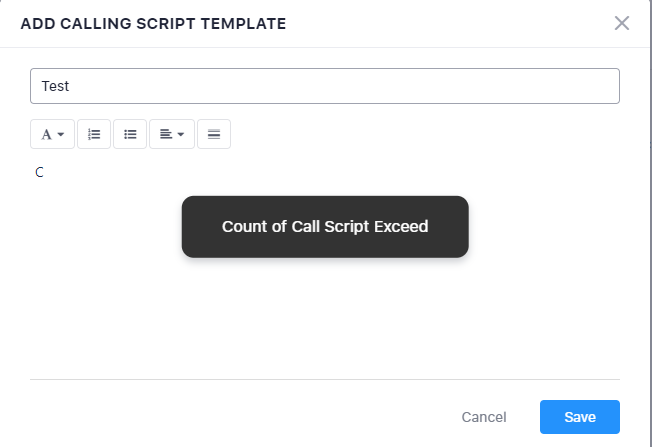Click the Add Calling Script Template heading
652x447 pixels.
(x=153, y=23)
